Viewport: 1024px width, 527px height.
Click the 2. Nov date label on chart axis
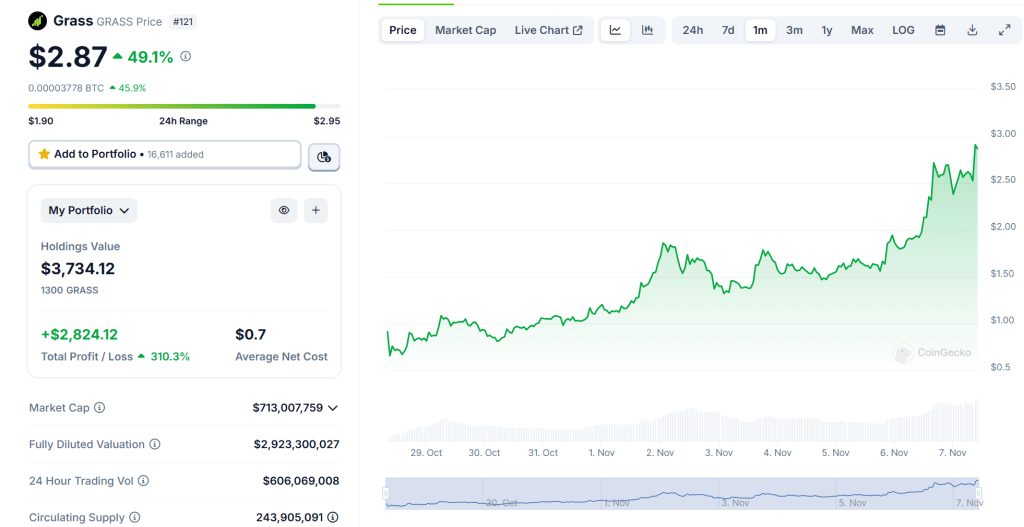coord(660,453)
